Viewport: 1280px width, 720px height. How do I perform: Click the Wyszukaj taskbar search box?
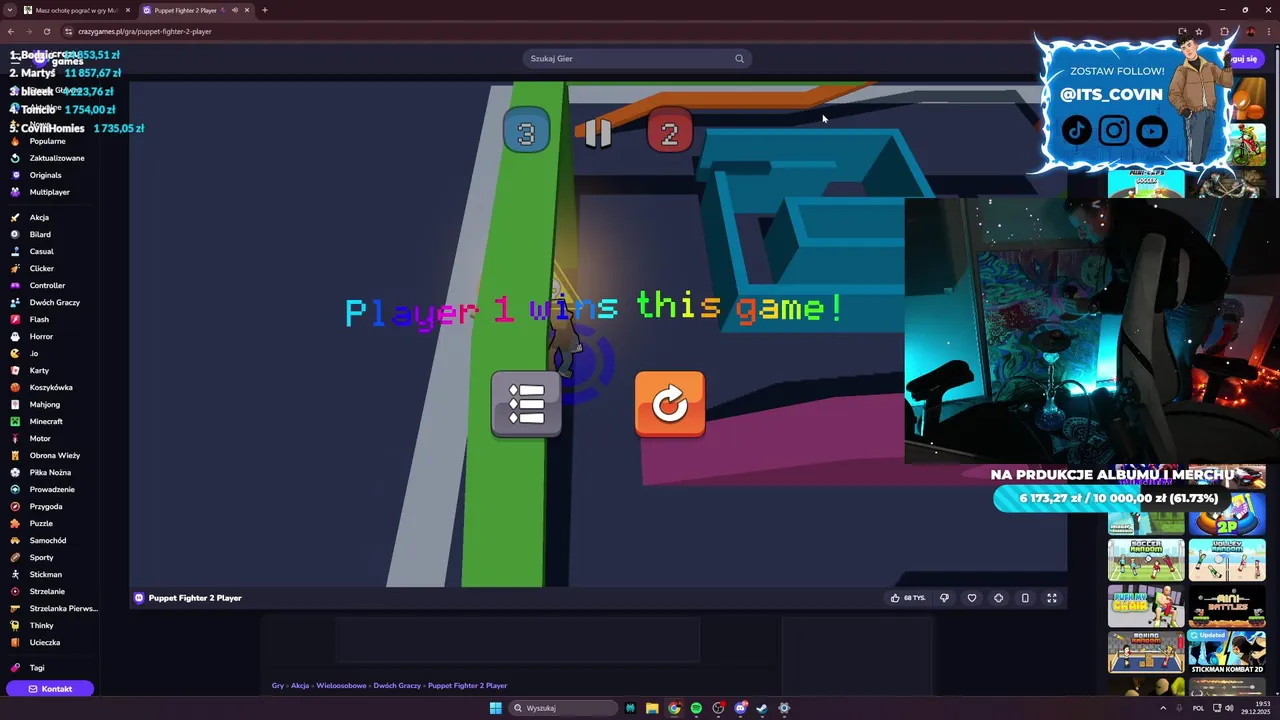click(563, 708)
